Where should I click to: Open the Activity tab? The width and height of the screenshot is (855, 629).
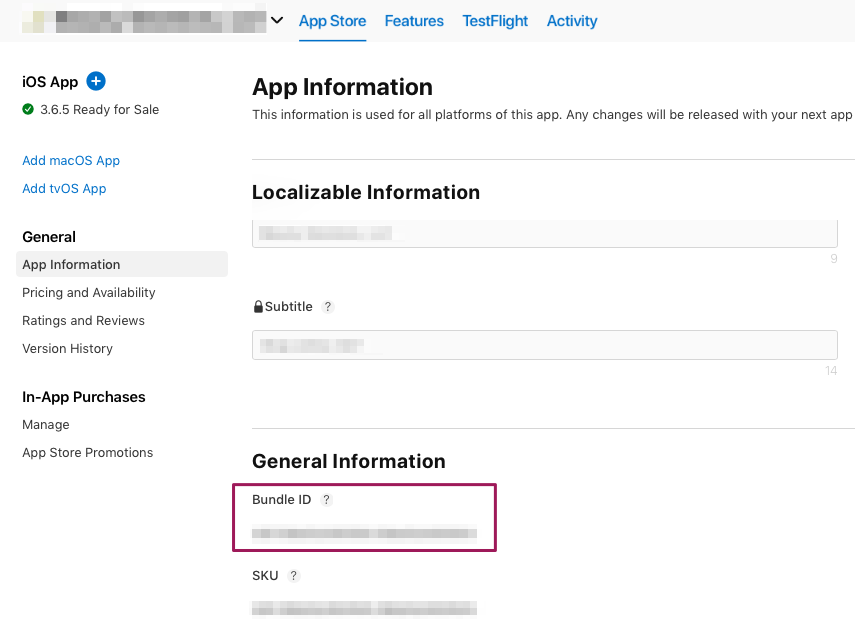(x=572, y=21)
